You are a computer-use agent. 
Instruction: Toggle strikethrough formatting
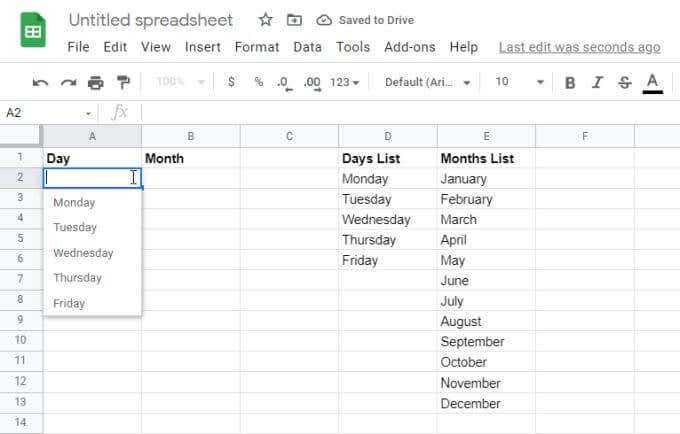tap(624, 83)
